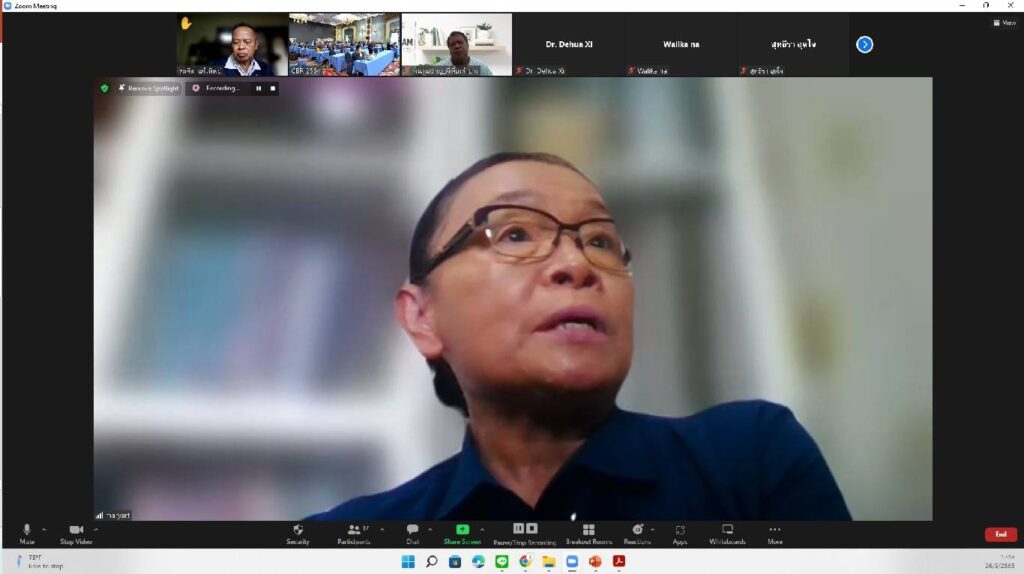Screen dimensions: 1024x574
Task: Open the Chat panel
Action: tap(412, 532)
